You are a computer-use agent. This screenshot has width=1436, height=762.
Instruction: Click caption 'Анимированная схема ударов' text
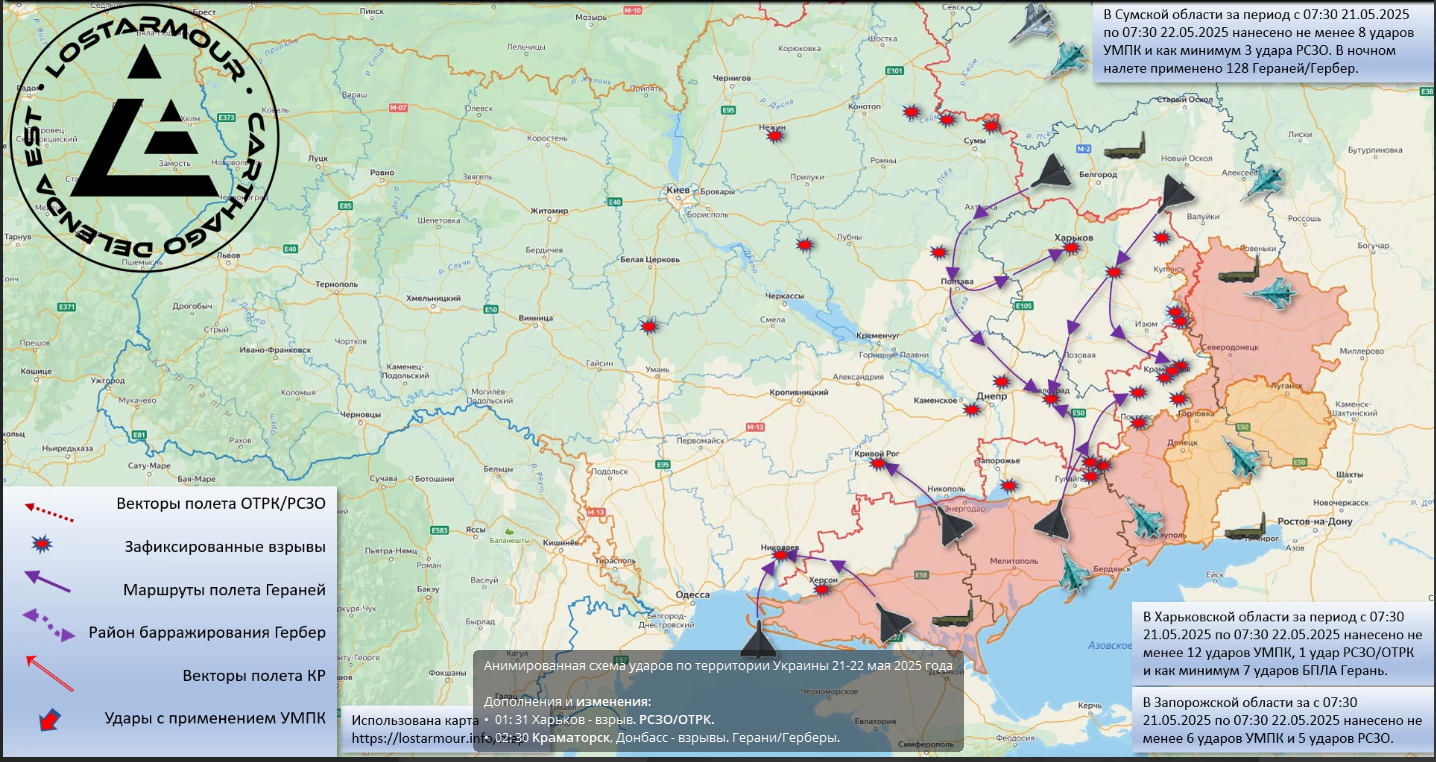718,665
